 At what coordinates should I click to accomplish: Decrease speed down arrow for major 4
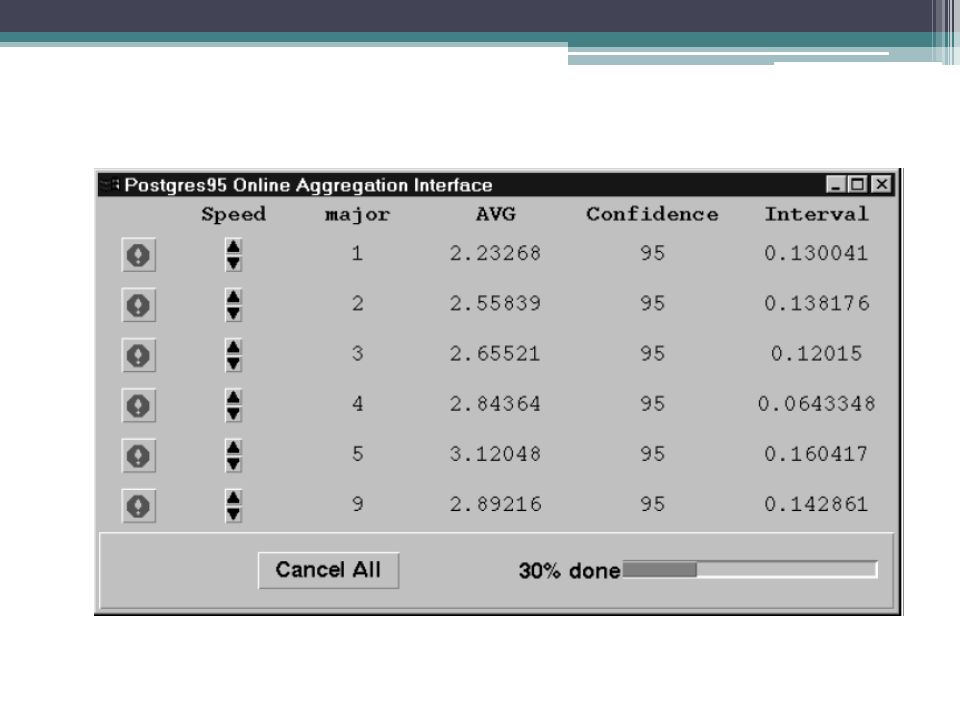click(x=233, y=414)
